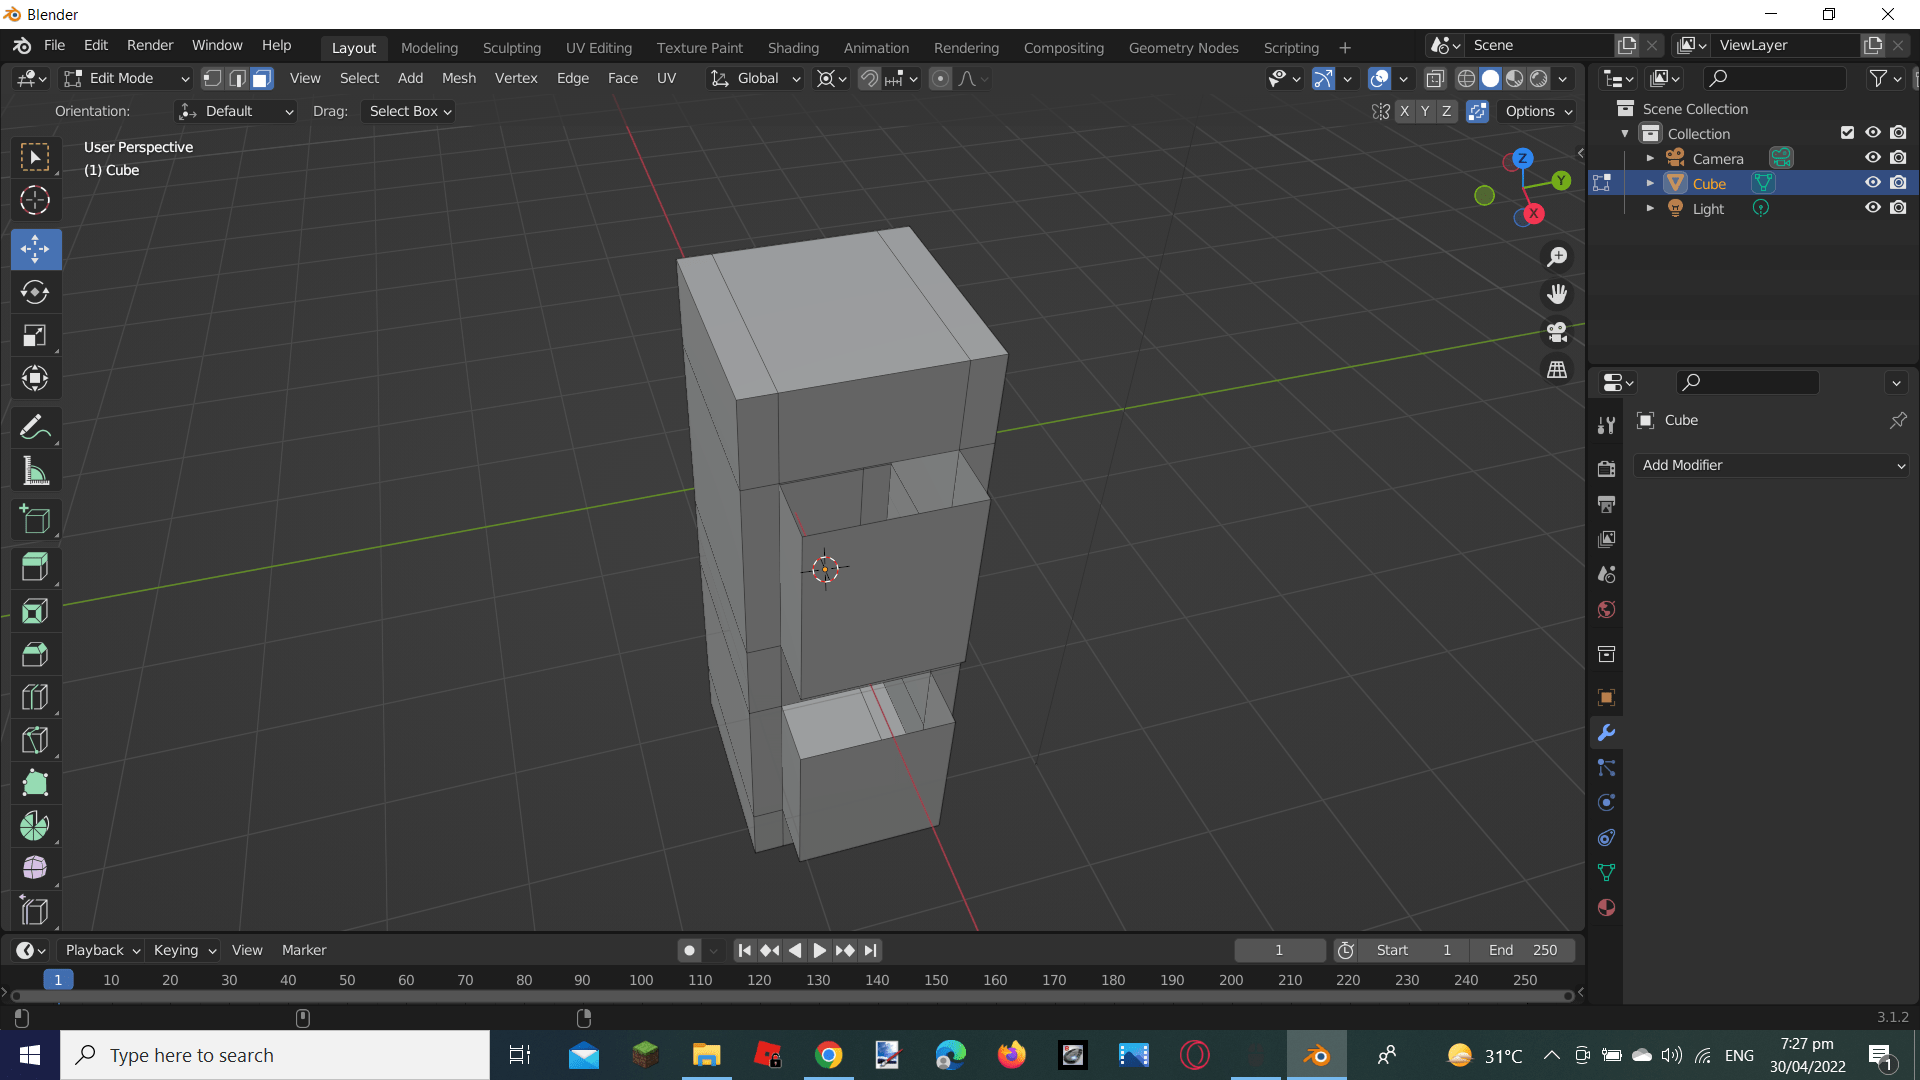Viewport: 1920px width, 1080px height.
Task: Switch to face select mode
Action: 262,78
